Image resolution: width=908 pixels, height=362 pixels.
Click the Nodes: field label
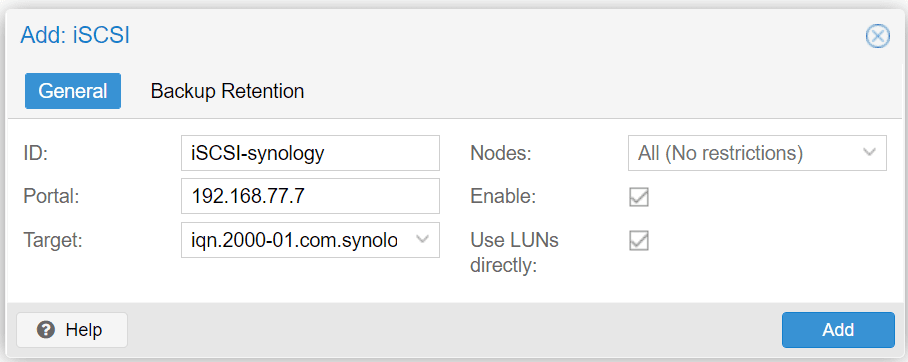click(501, 153)
